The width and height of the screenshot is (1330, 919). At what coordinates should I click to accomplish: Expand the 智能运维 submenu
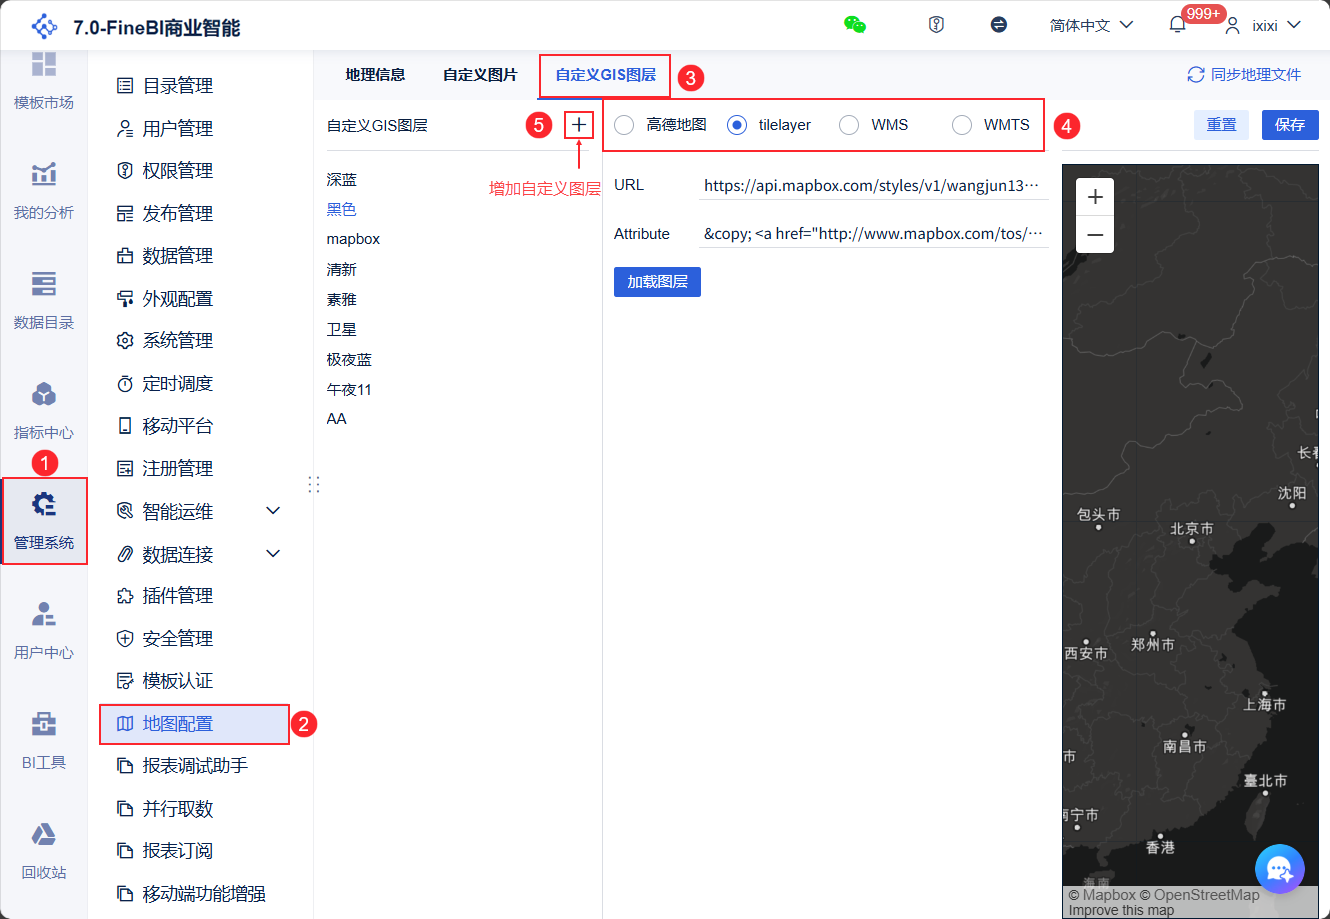coord(273,511)
